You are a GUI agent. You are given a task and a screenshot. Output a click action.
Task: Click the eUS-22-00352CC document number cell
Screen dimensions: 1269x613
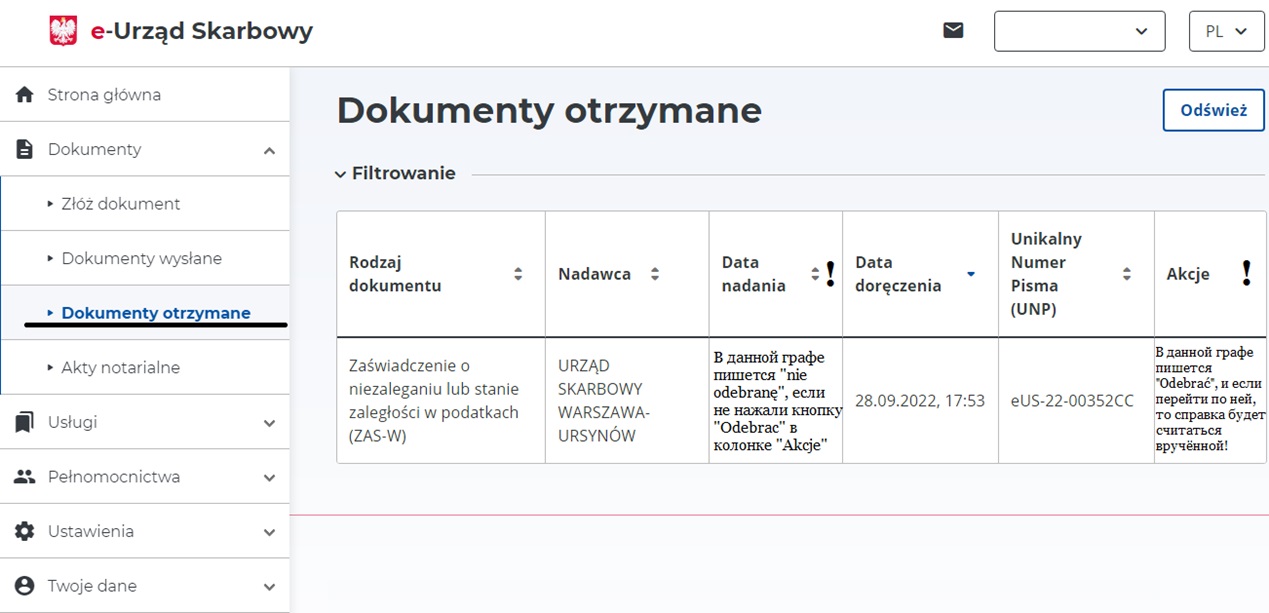(x=1072, y=401)
